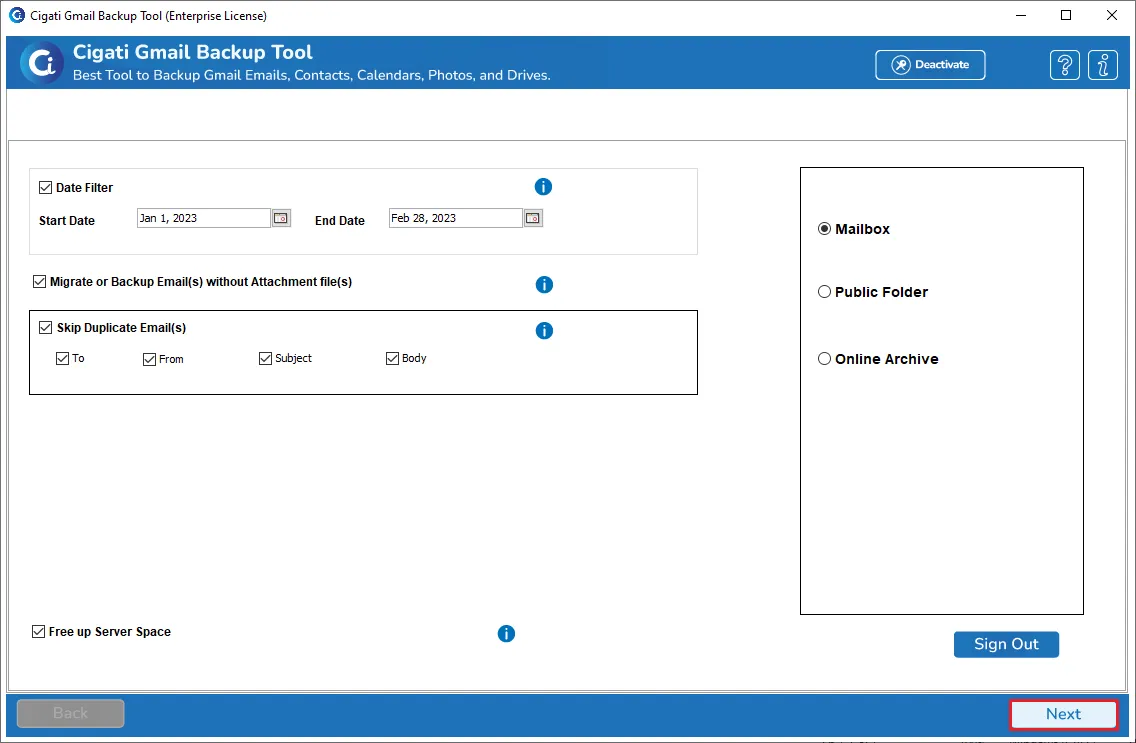Uncheck the From duplicate criterion

click(149, 359)
